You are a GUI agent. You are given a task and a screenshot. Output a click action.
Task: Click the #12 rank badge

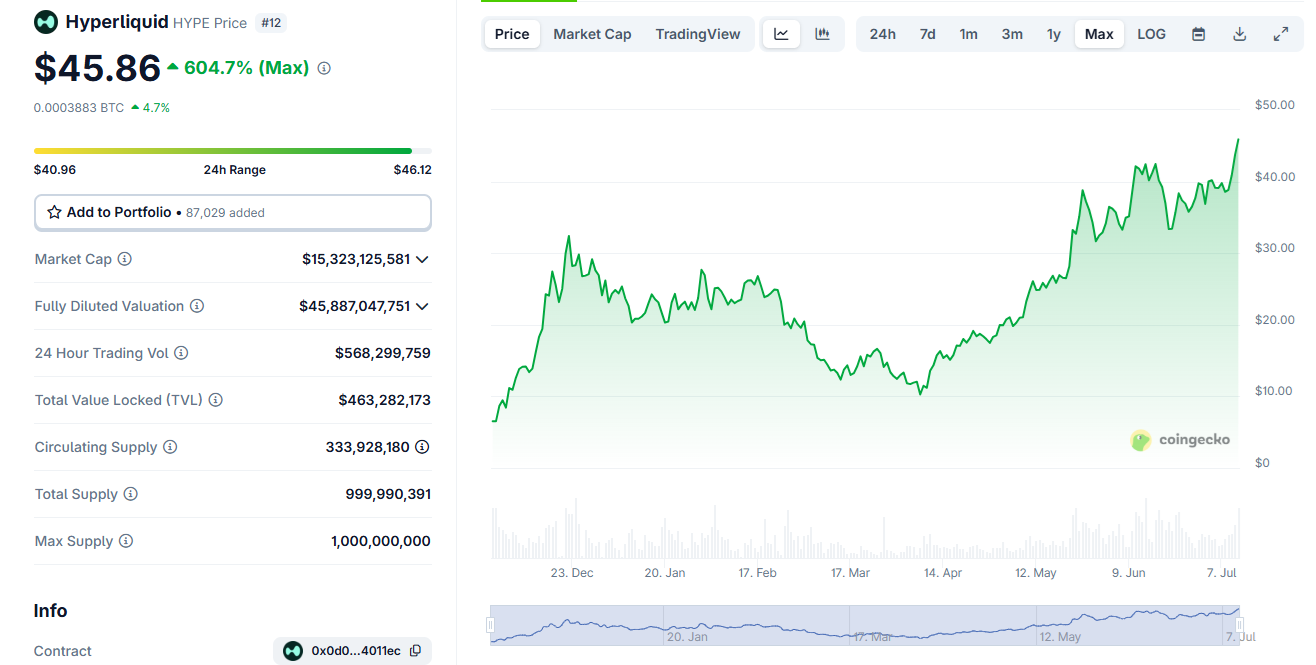pos(271,22)
